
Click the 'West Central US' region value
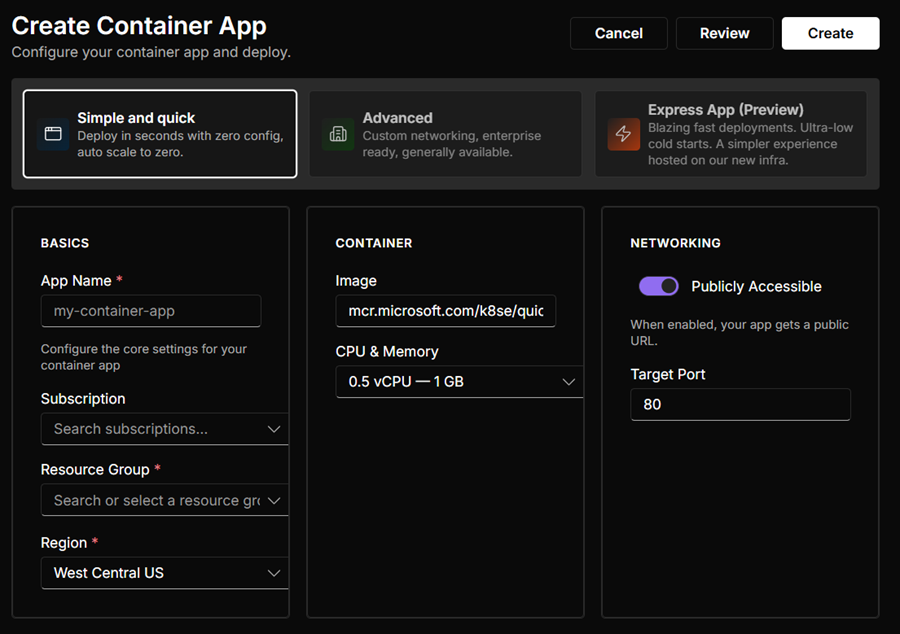(x=108, y=573)
